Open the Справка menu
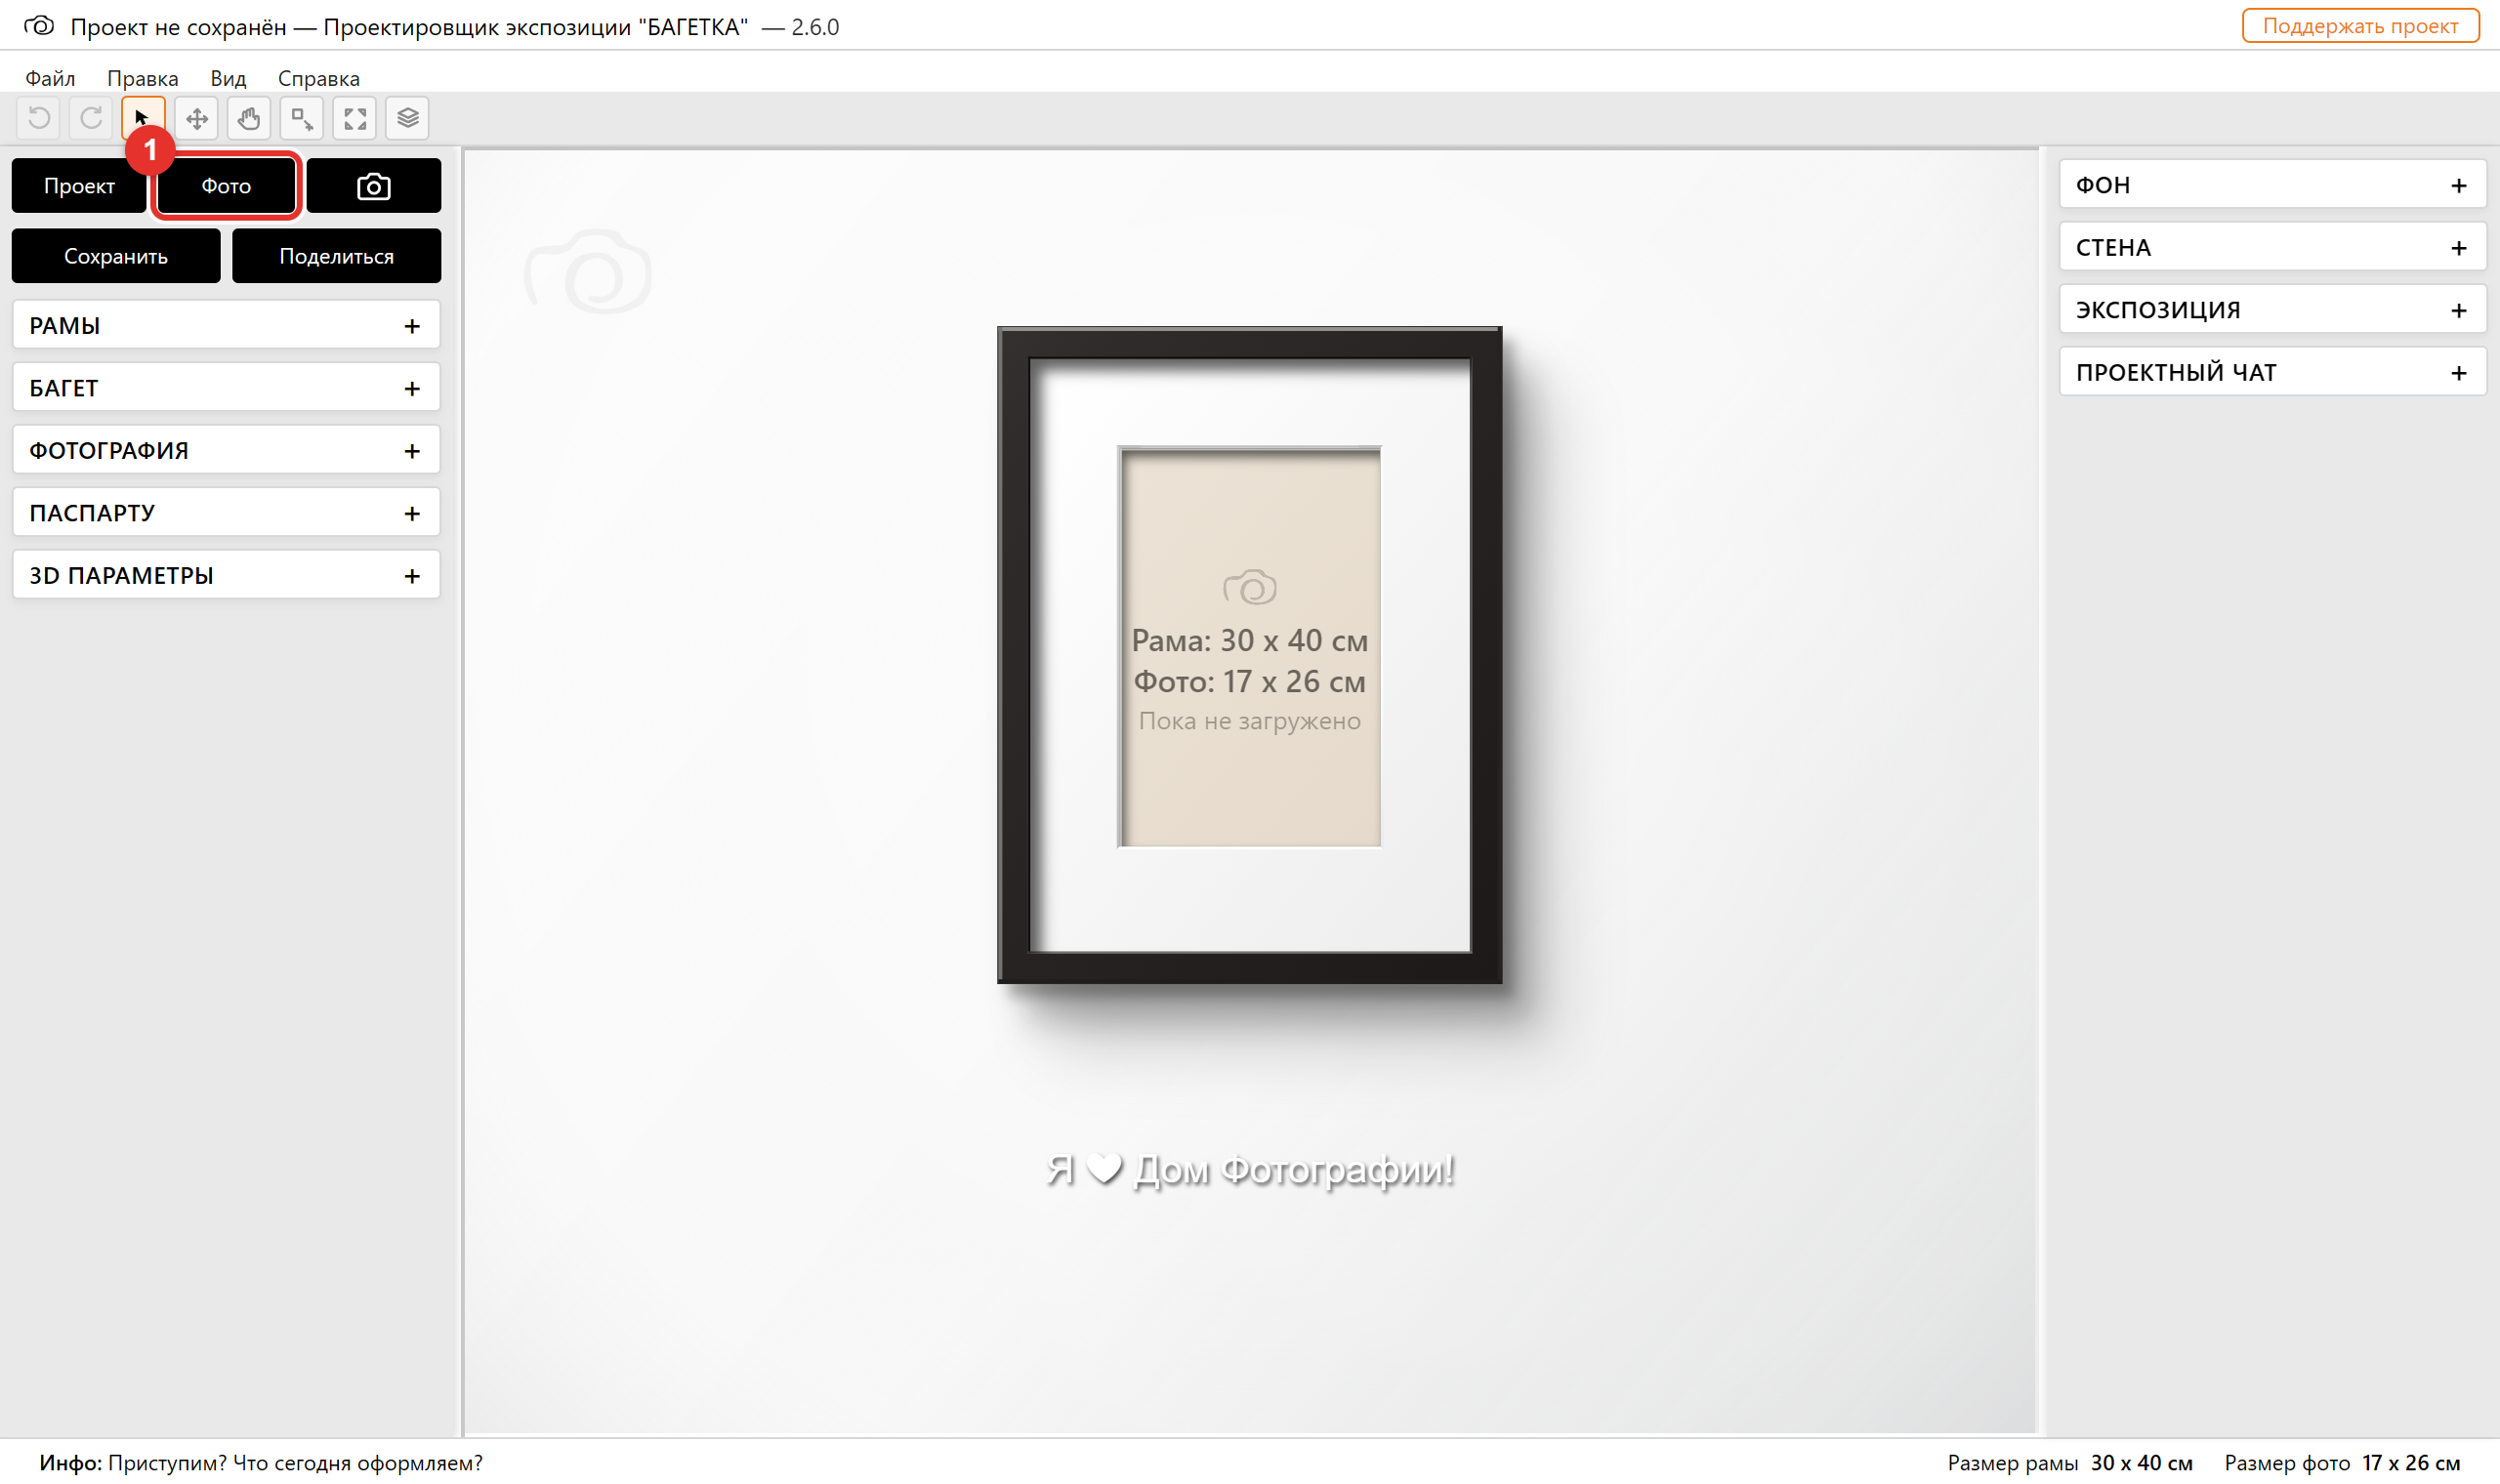 (x=319, y=78)
